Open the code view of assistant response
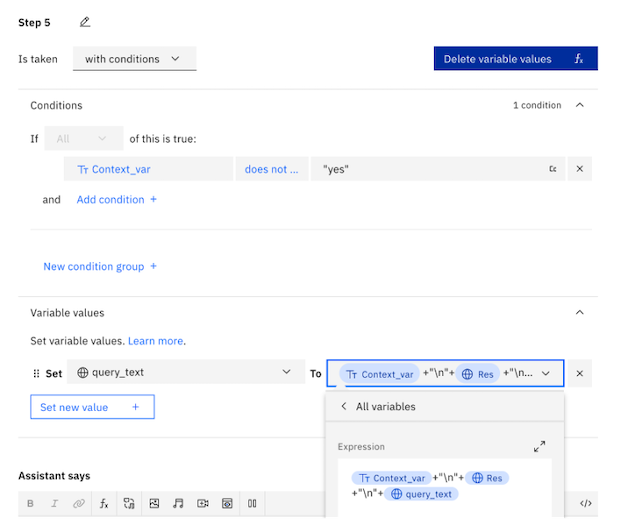Screen dimensions: 643x519 pos(586,503)
